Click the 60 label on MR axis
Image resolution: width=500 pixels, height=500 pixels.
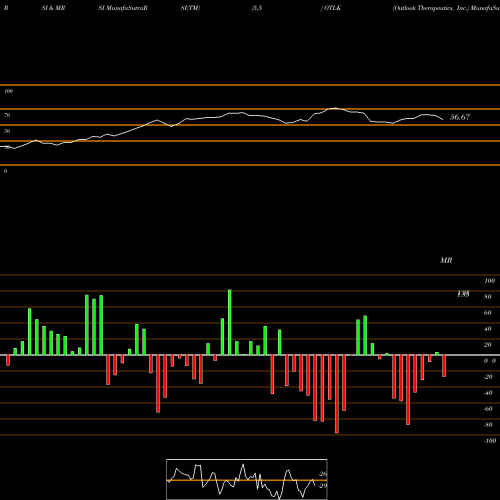(488, 313)
